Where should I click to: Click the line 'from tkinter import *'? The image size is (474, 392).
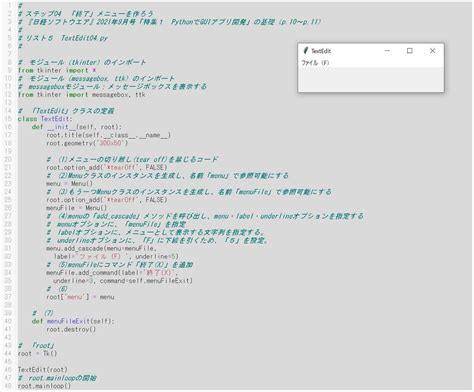coord(57,70)
